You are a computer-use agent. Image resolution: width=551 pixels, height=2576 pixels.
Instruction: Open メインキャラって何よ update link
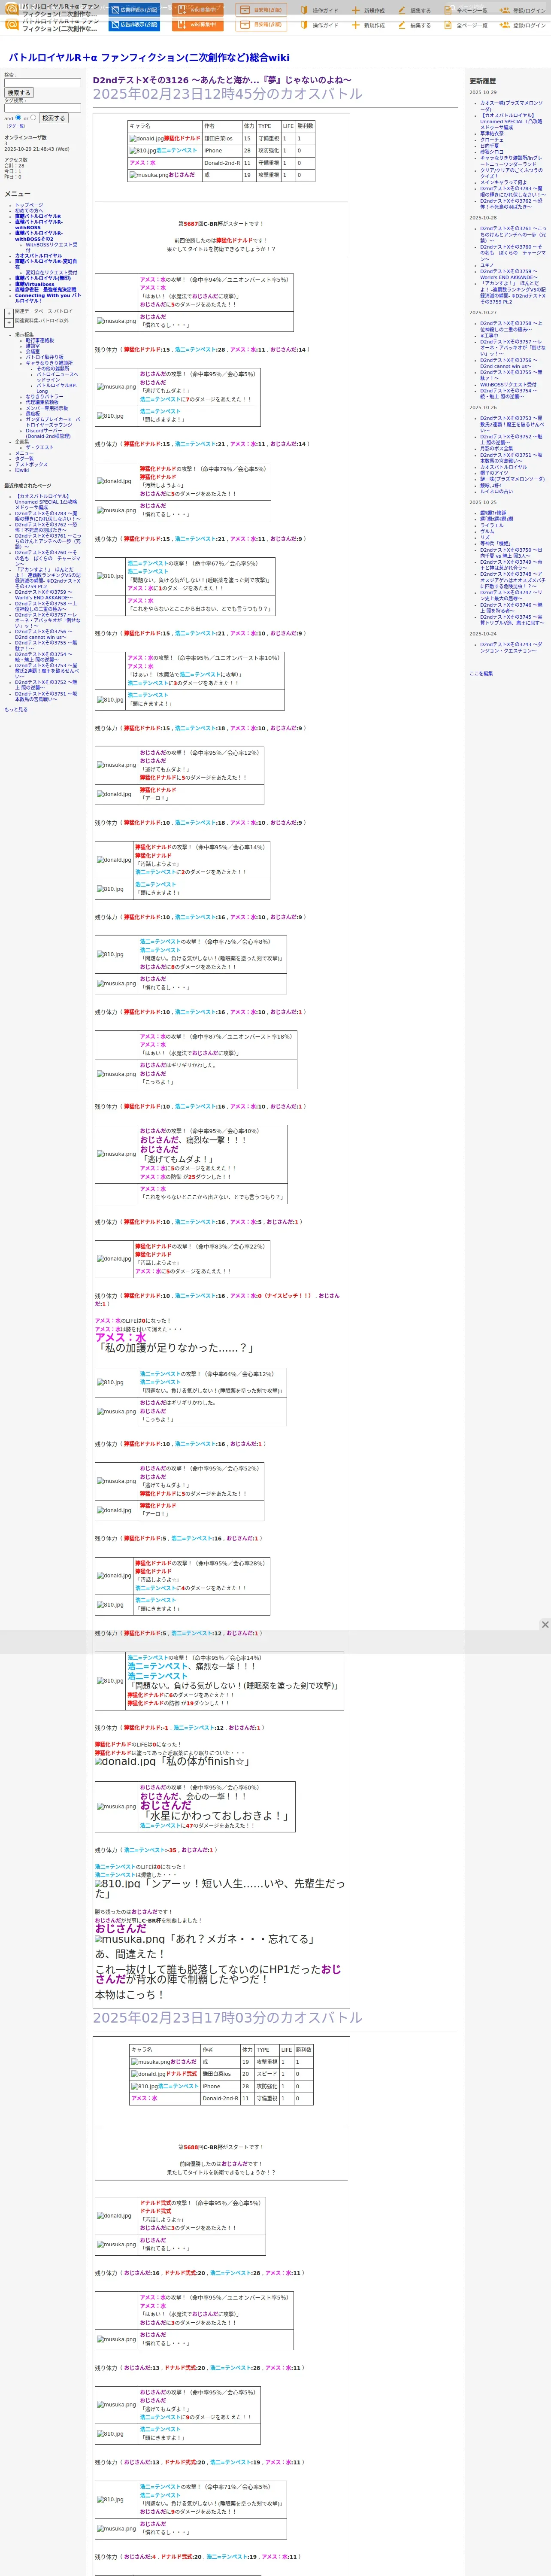[x=503, y=182]
